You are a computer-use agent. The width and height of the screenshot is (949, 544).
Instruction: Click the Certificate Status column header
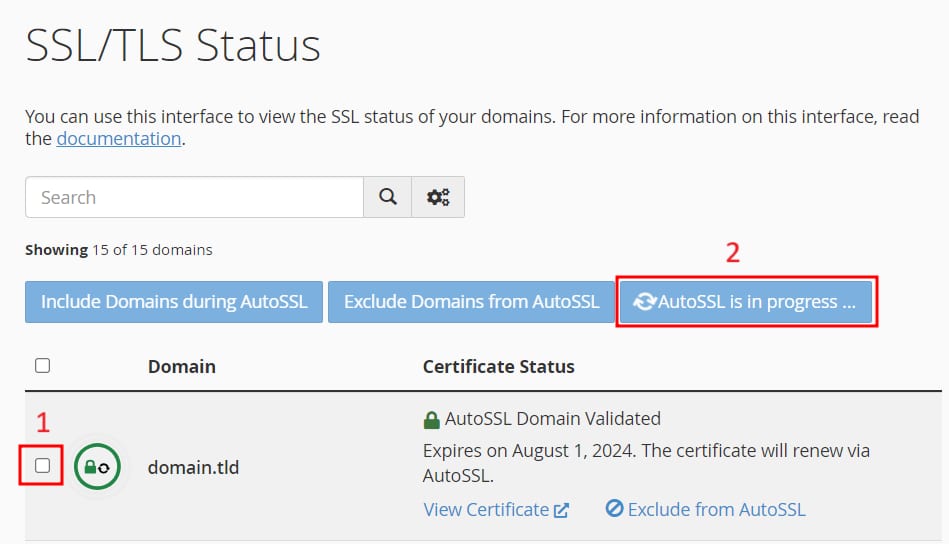click(x=498, y=366)
